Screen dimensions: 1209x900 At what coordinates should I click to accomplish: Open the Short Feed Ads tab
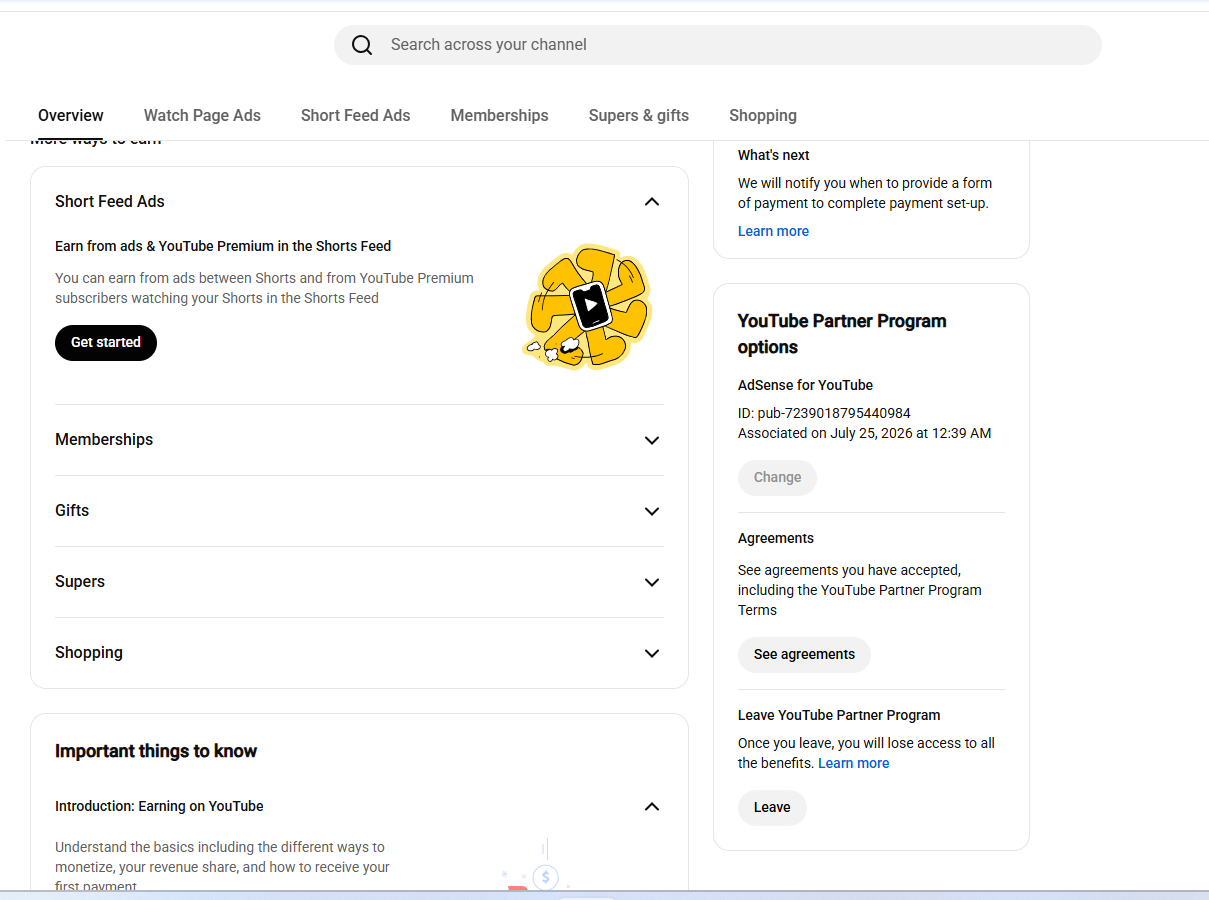[x=355, y=115]
